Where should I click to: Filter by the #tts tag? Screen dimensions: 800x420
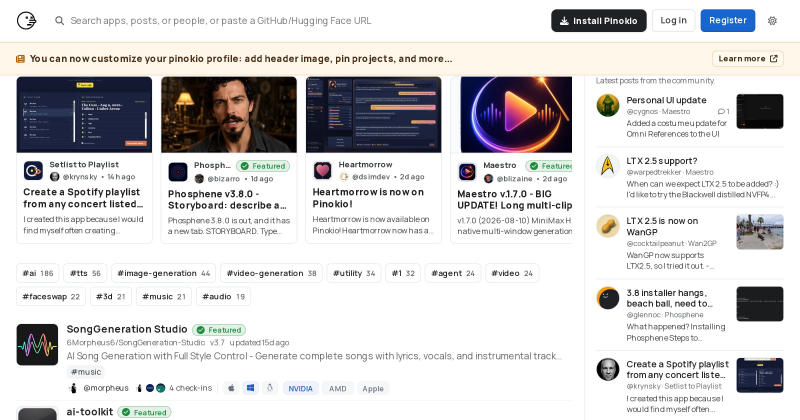pos(85,274)
